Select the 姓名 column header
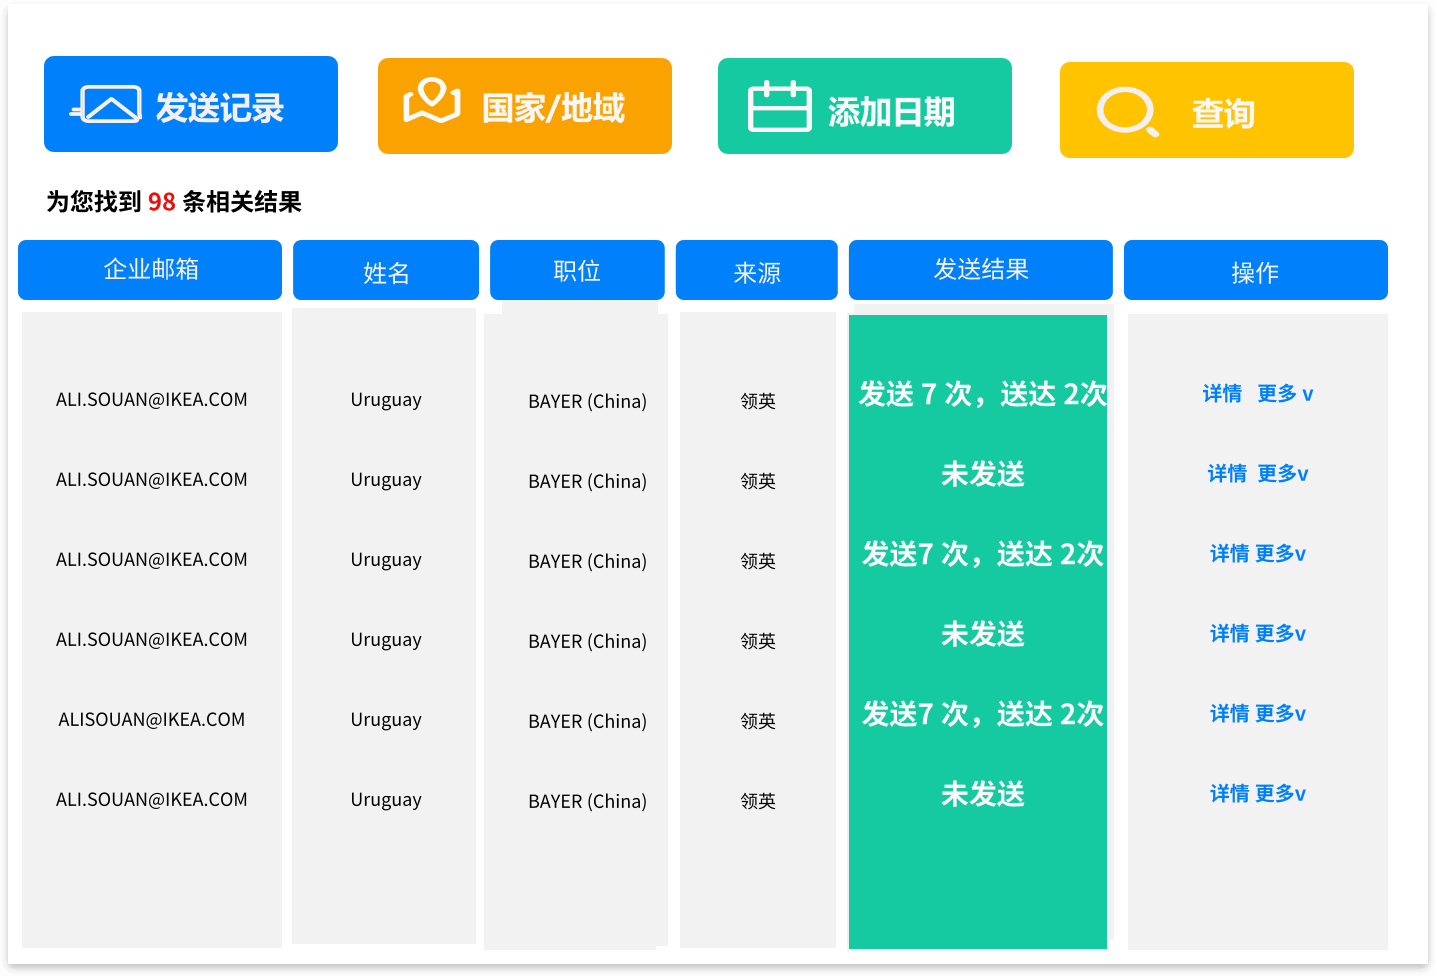The width and height of the screenshot is (1436, 976). (386, 270)
